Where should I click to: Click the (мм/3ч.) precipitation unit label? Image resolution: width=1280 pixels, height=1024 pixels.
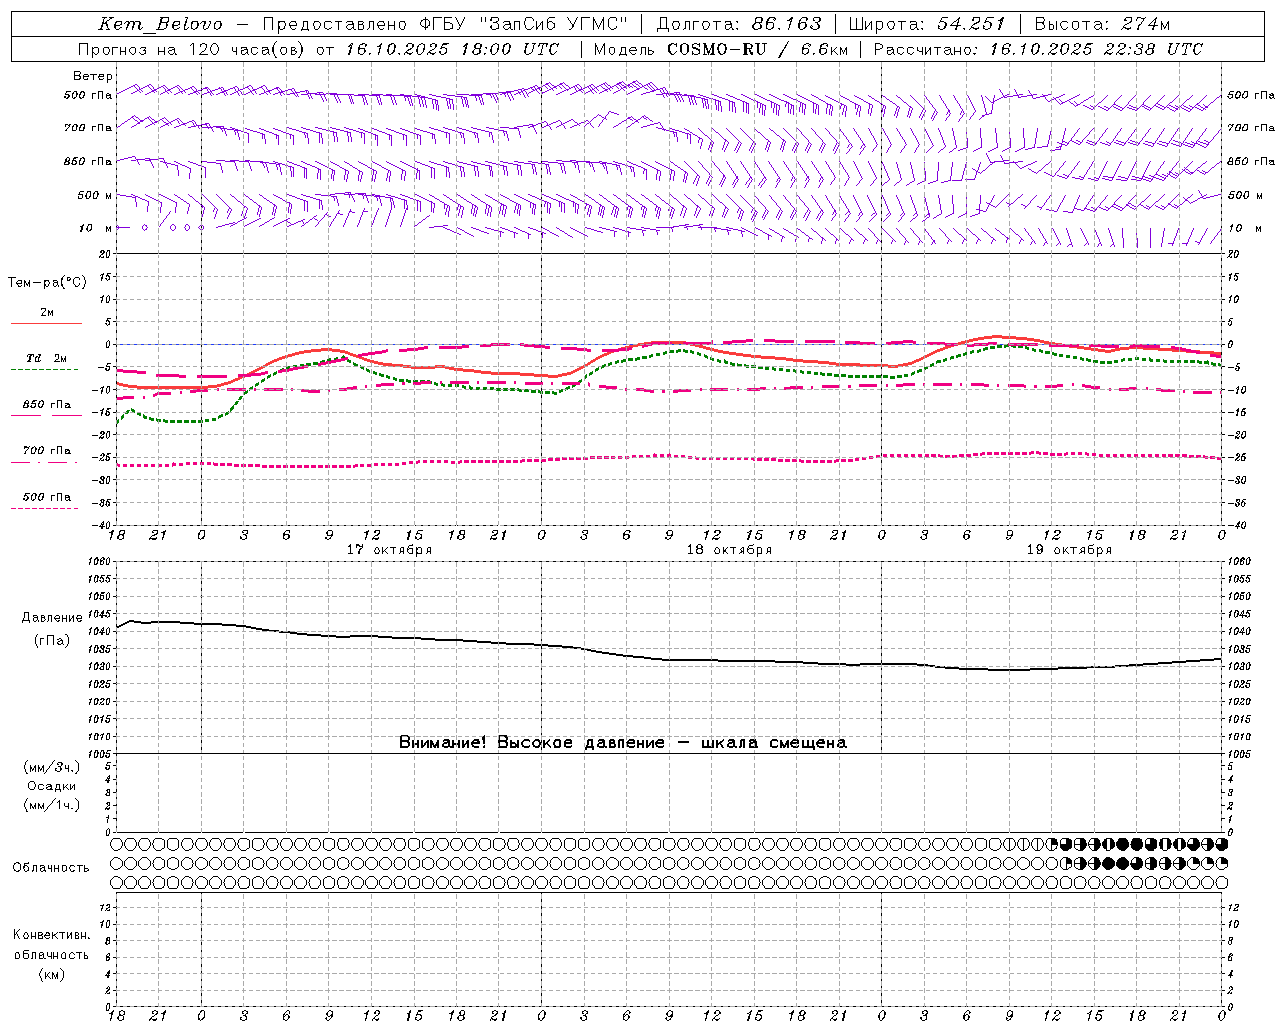click(x=52, y=767)
